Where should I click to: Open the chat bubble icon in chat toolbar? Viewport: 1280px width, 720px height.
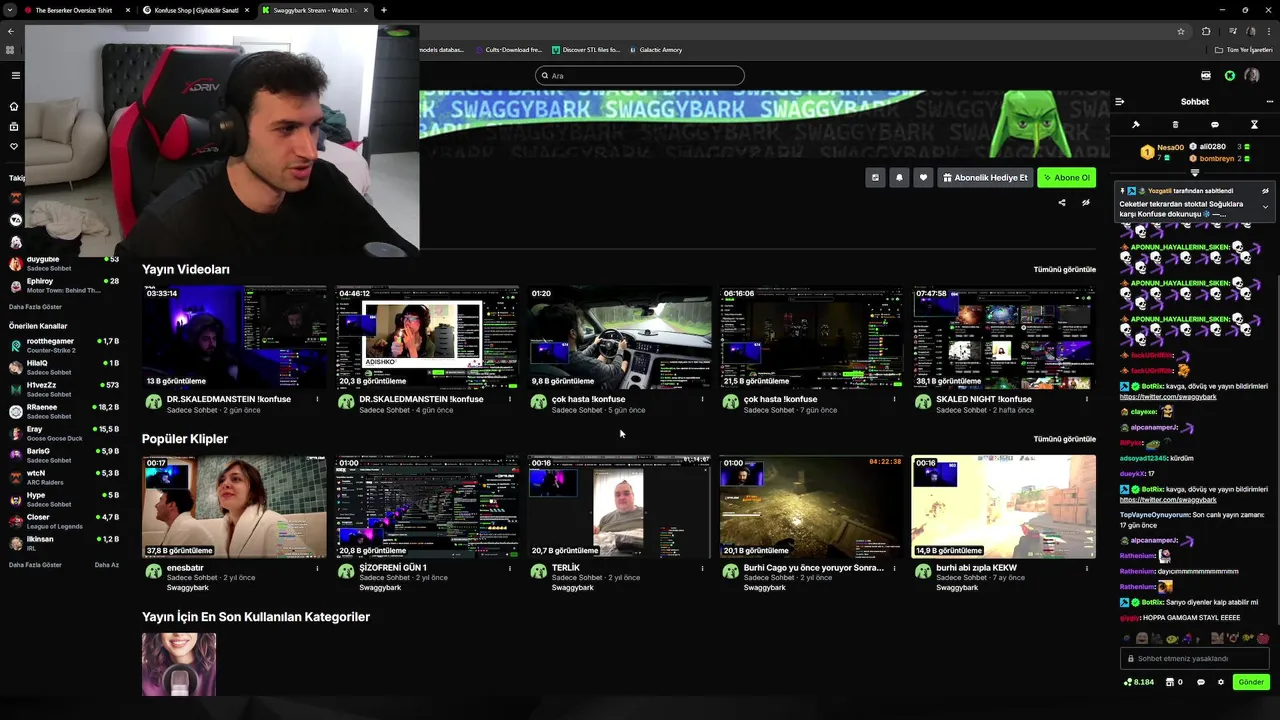click(x=1215, y=125)
